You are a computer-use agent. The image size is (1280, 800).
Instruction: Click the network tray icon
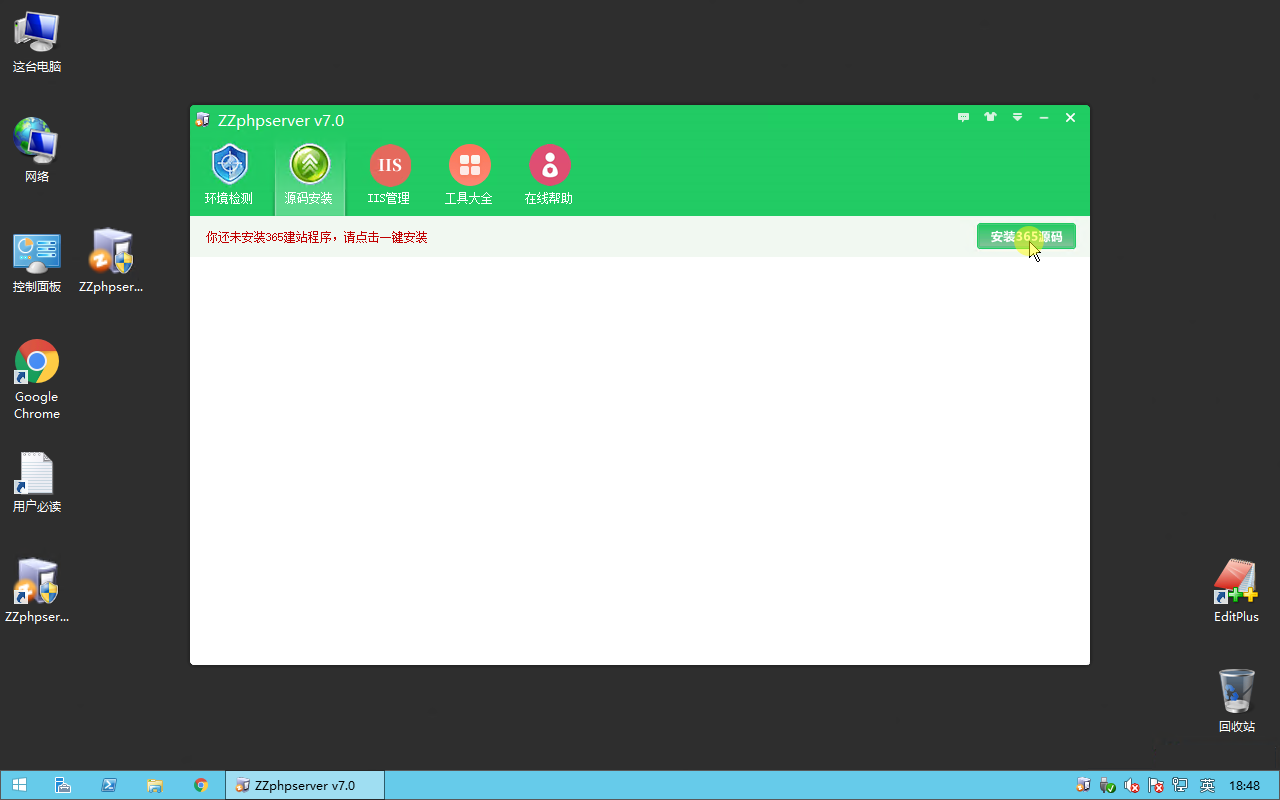pos(1180,785)
